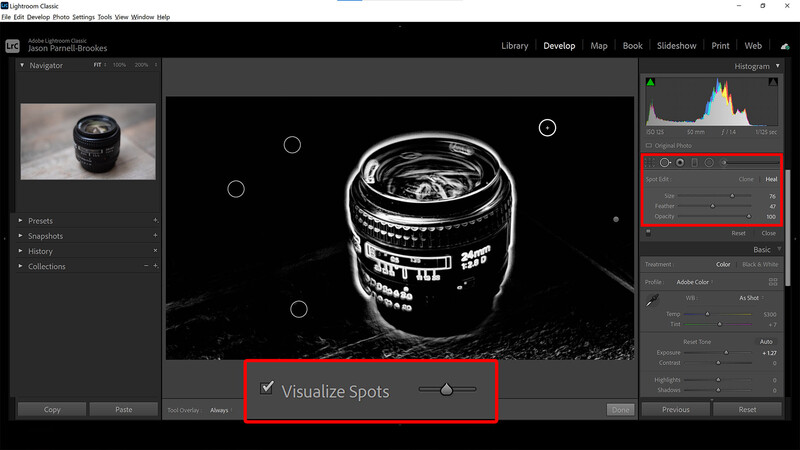This screenshot has height=450, width=800.
Task: Collapse the Histogram panel
Action: (x=778, y=66)
